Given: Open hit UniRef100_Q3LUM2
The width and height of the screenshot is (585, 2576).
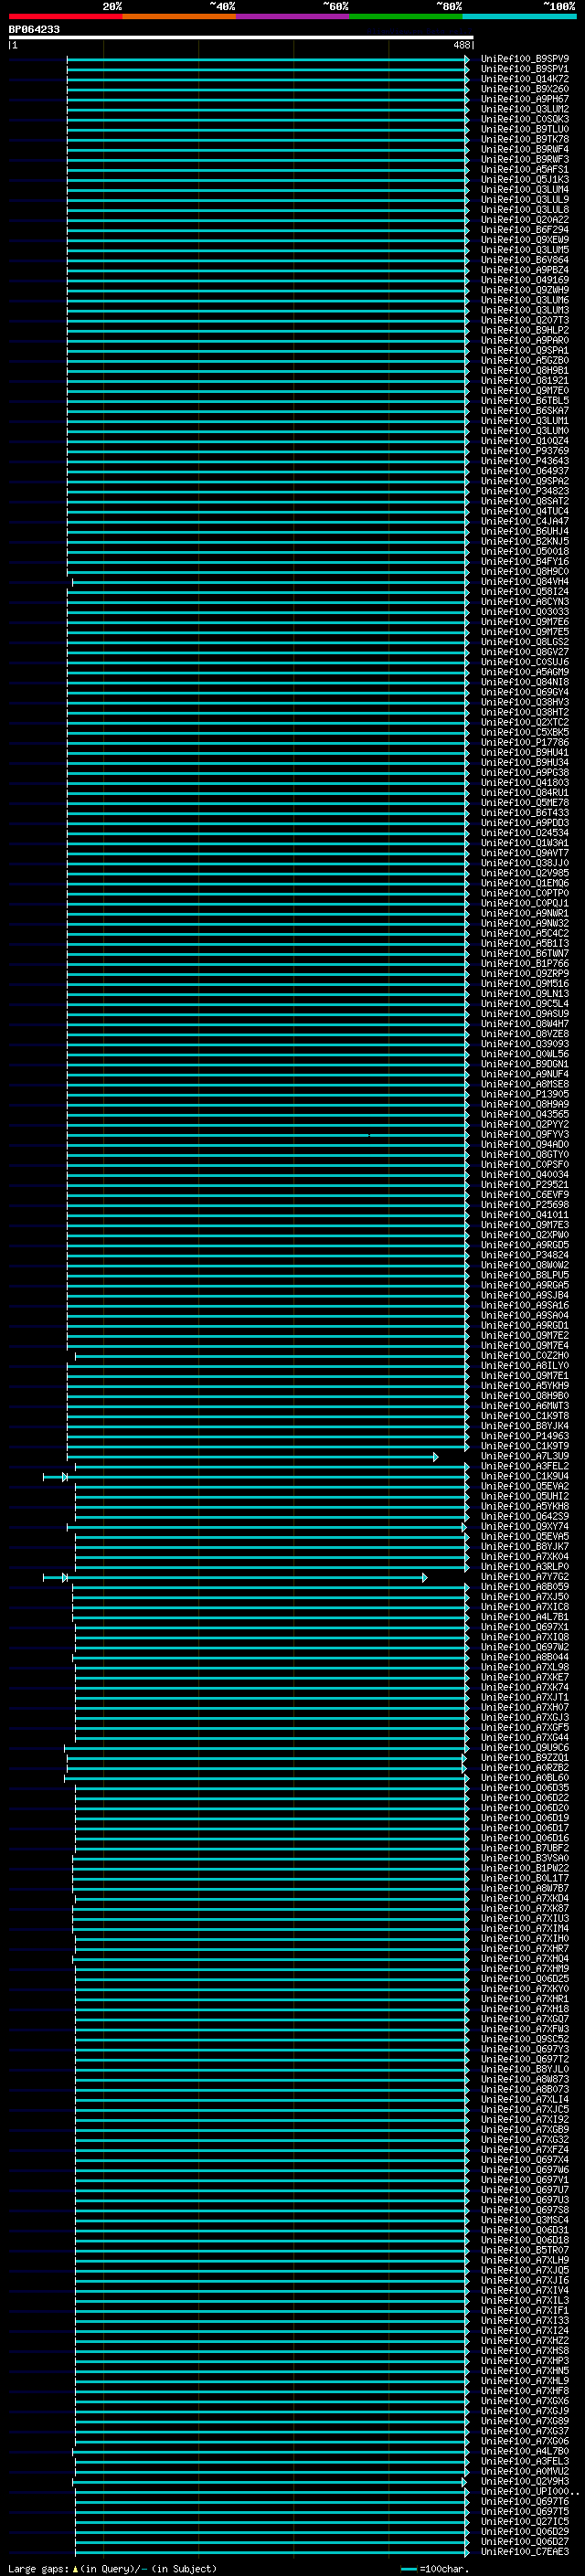Looking at the screenshot, I should [525, 109].
